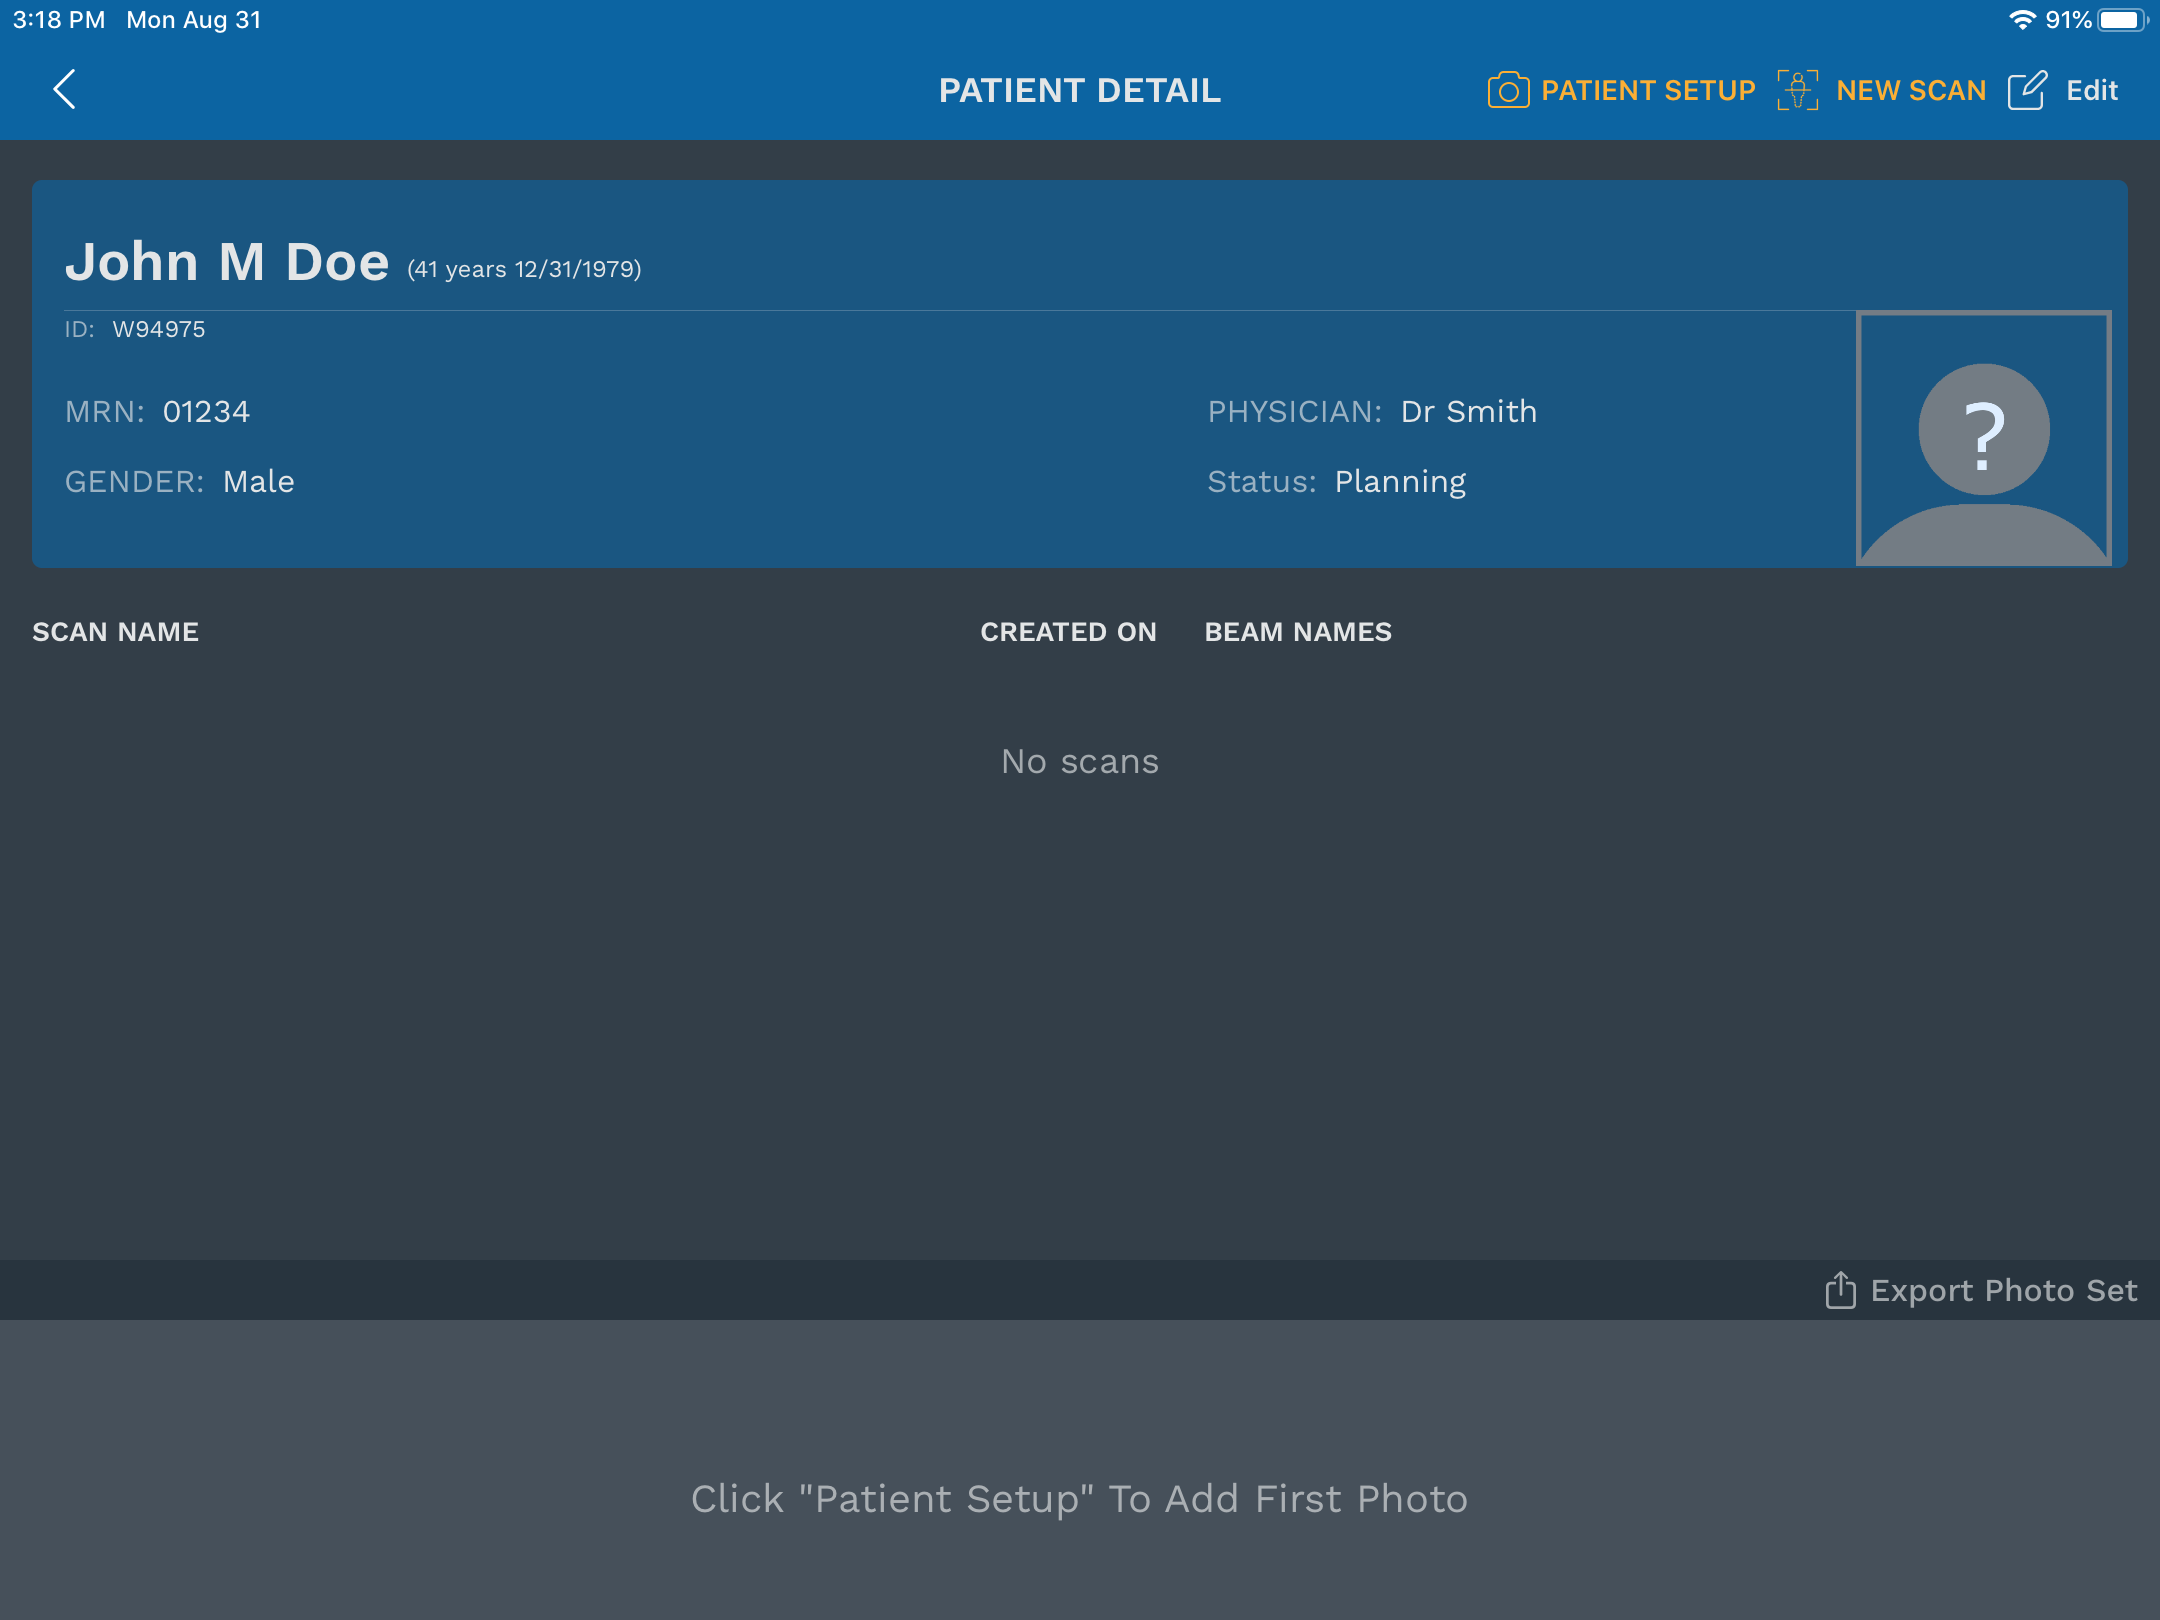Click Export Photo Set label

click(x=2003, y=1291)
